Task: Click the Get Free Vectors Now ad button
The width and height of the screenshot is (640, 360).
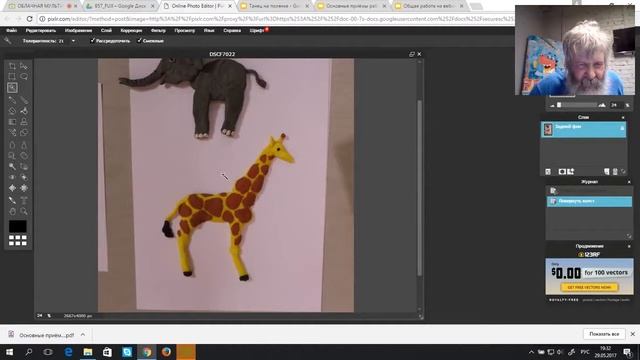Action: [589, 287]
